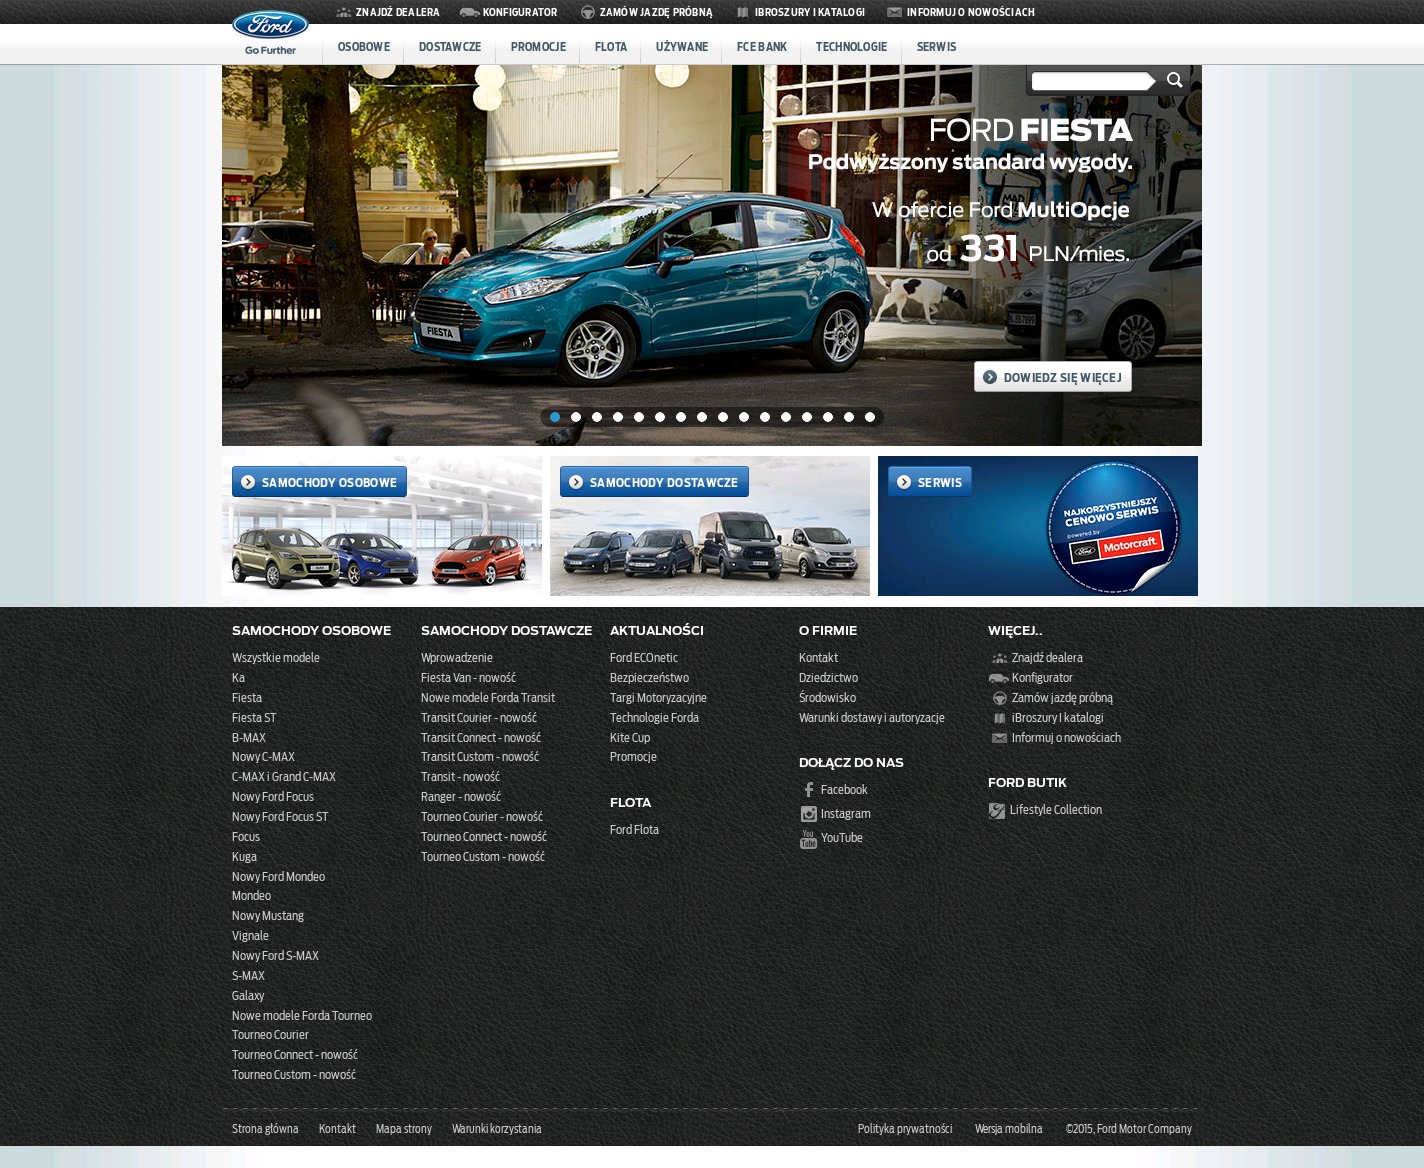Open the Technologie menu
1424x1168 pixels.
pos(851,47)
